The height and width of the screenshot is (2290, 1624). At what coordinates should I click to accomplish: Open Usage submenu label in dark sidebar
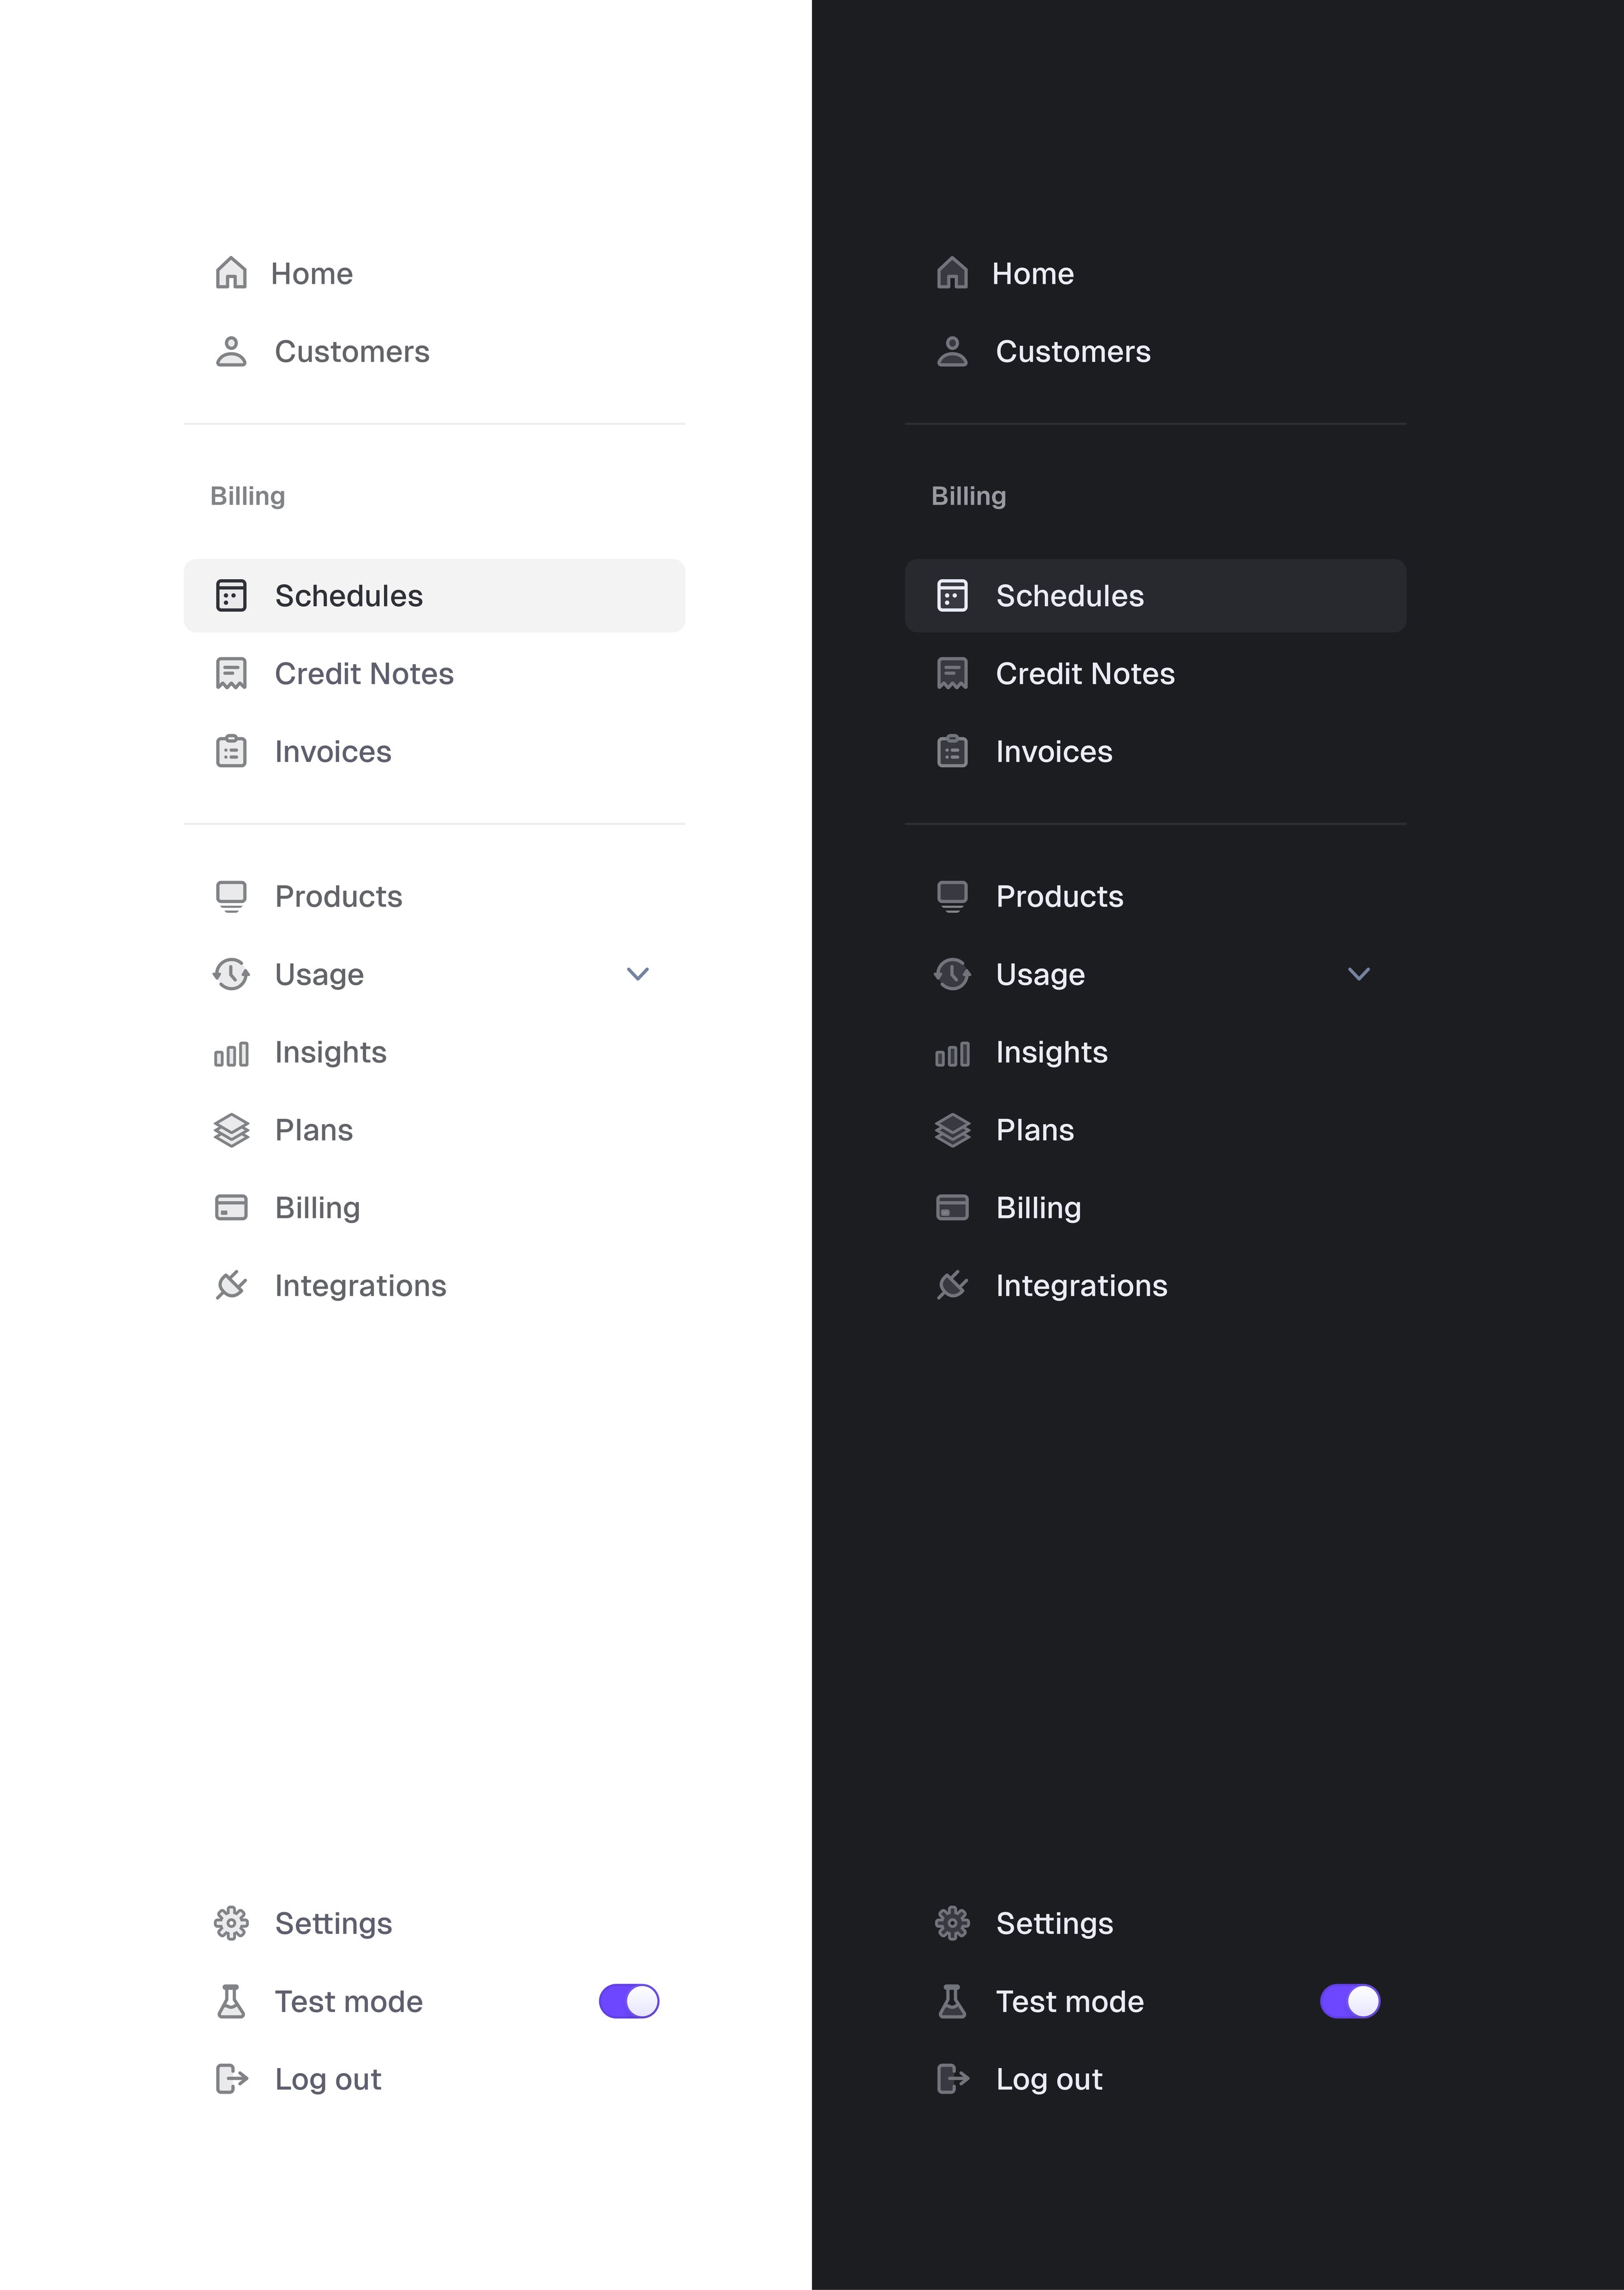coord(1040,974)
